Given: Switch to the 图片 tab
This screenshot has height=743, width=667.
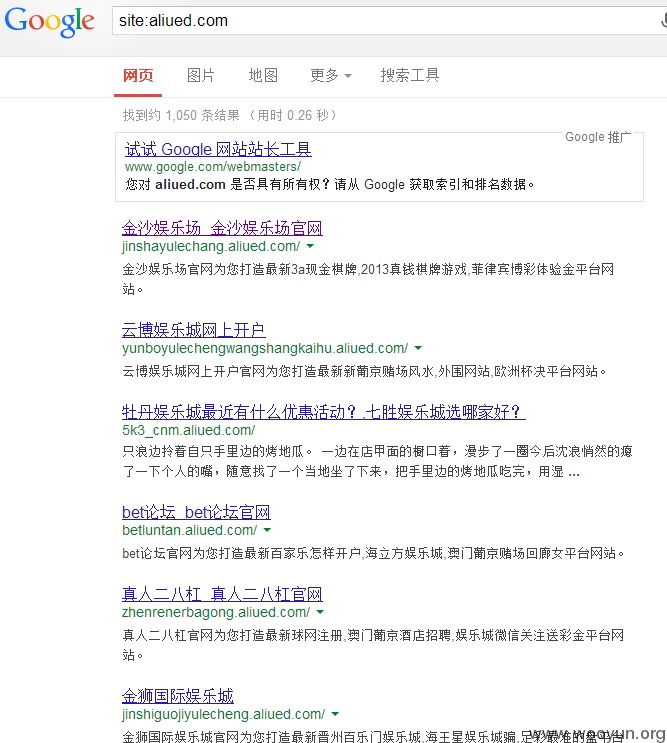Looking at the screenshot, I should [201, 75].
